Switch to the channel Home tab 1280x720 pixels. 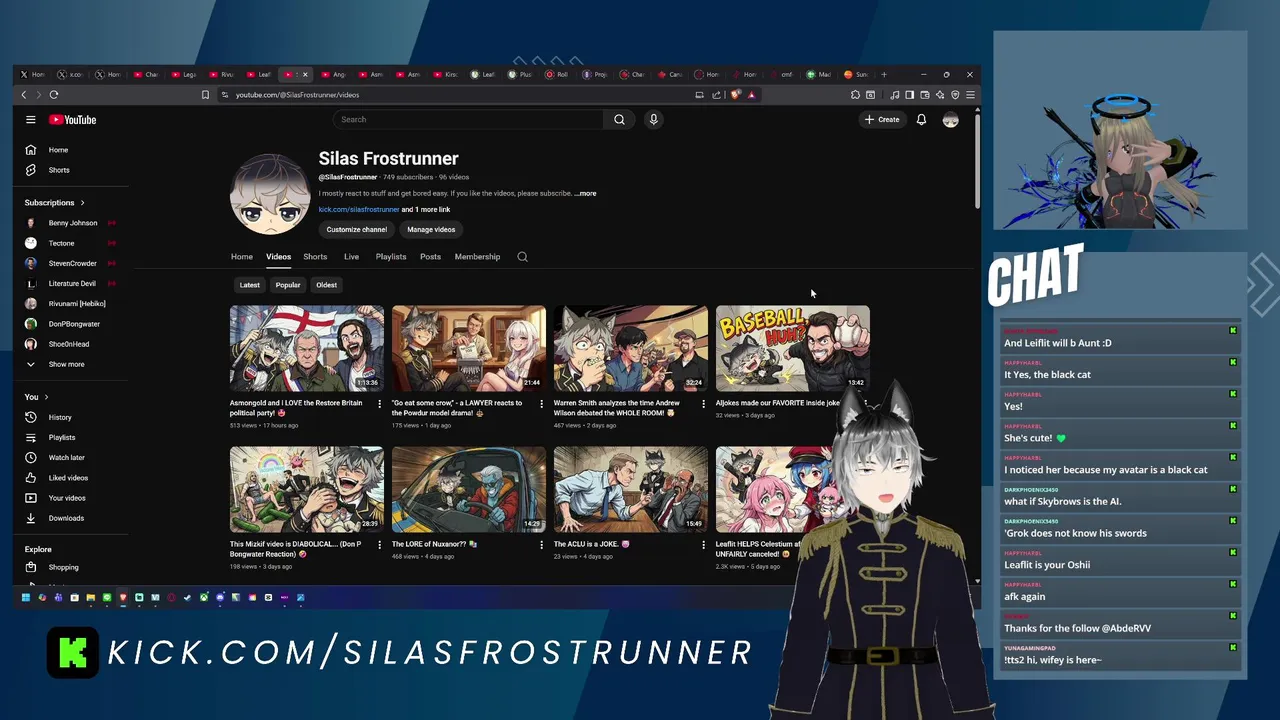click(242, 257)
